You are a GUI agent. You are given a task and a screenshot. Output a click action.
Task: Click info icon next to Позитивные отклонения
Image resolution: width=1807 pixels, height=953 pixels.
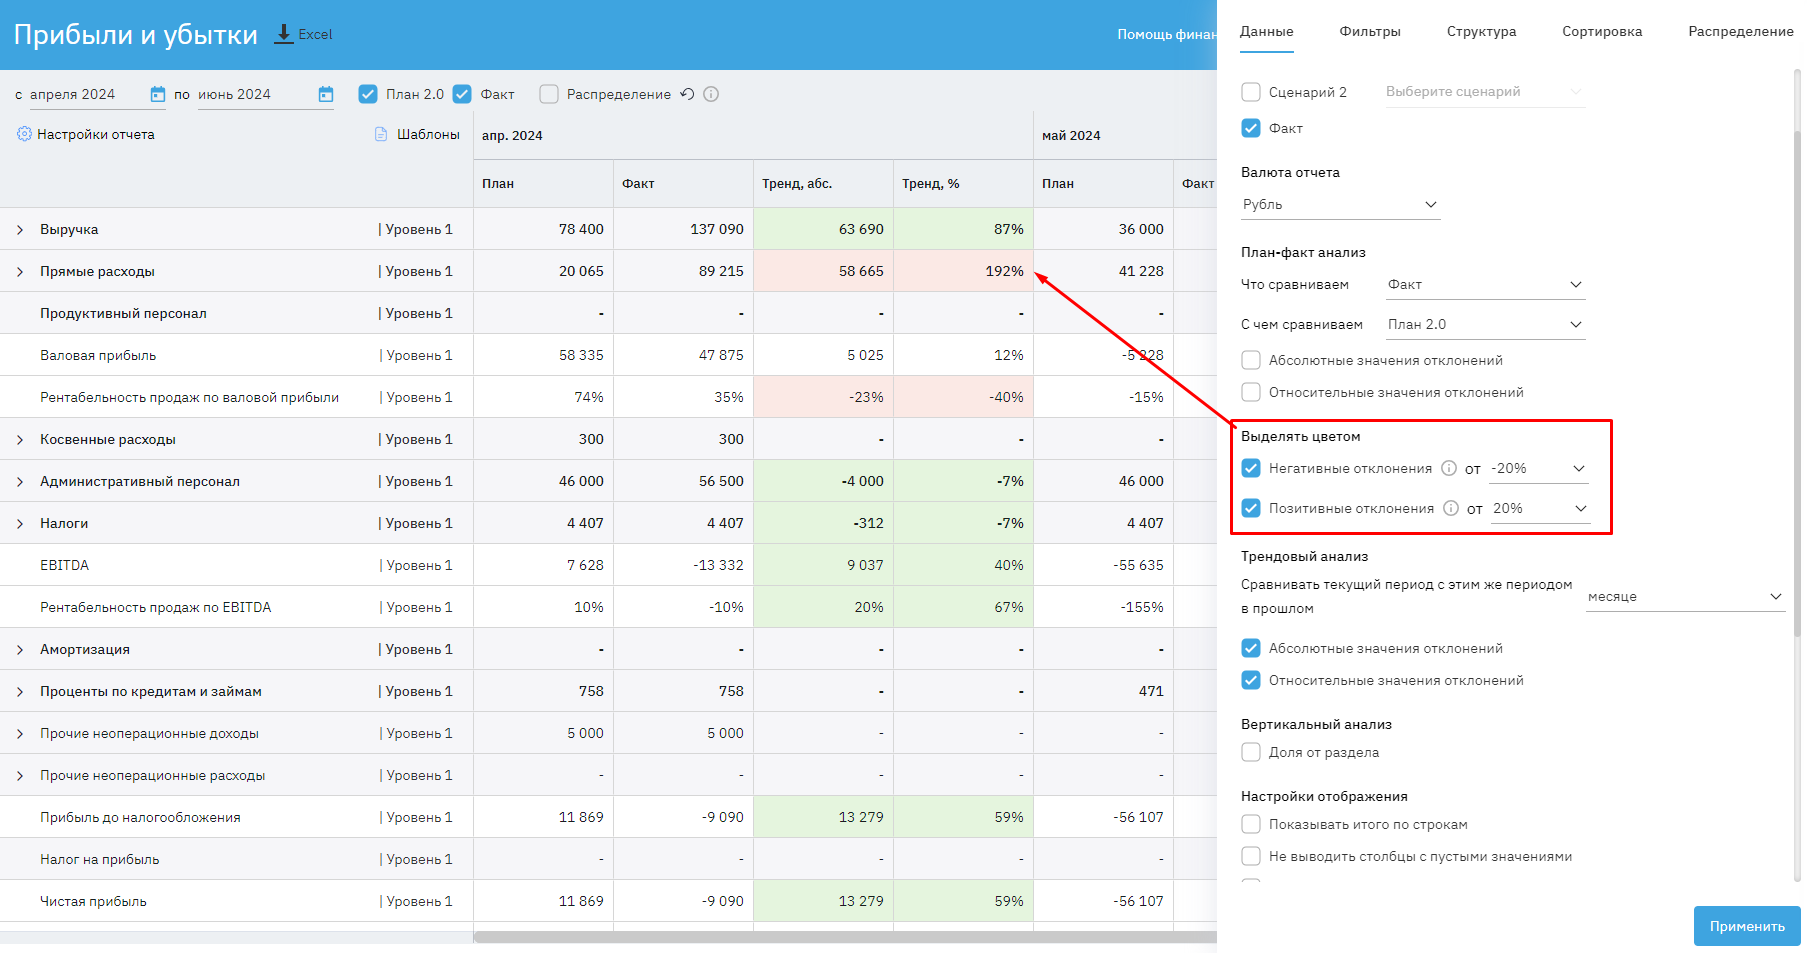(x=1451, y=508)
